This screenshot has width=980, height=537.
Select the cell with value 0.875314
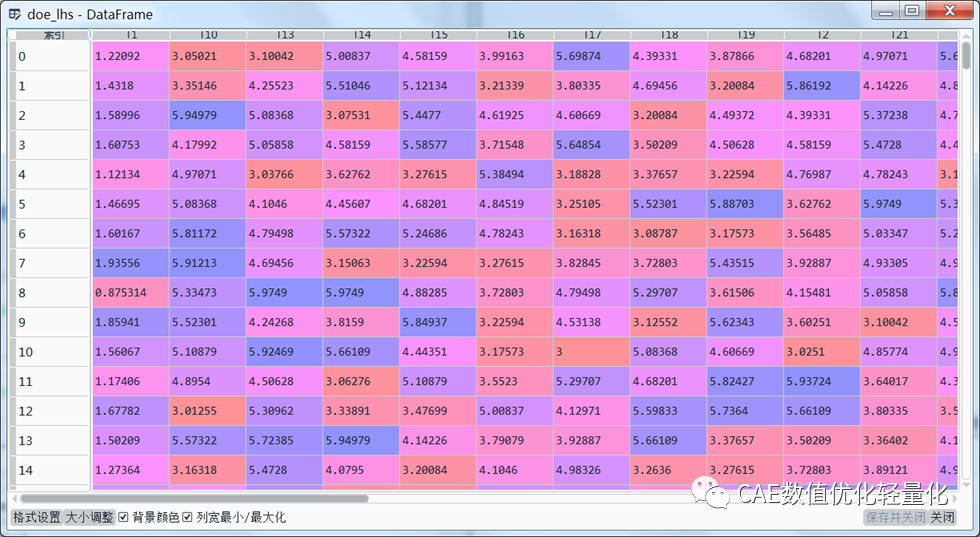(x=131, y=293)
